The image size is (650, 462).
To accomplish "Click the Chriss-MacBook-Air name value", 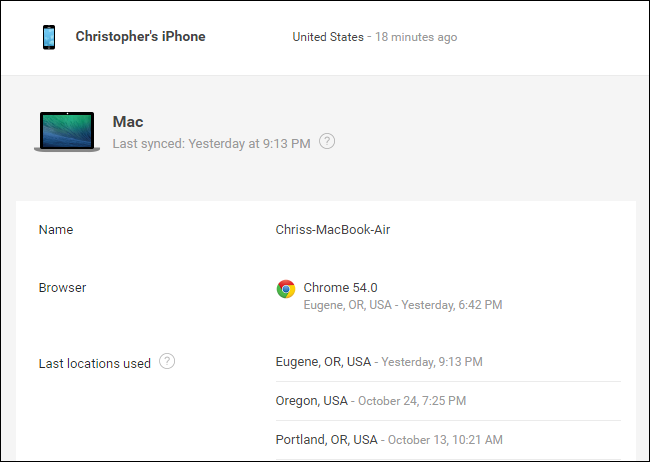I will [332, 230].
